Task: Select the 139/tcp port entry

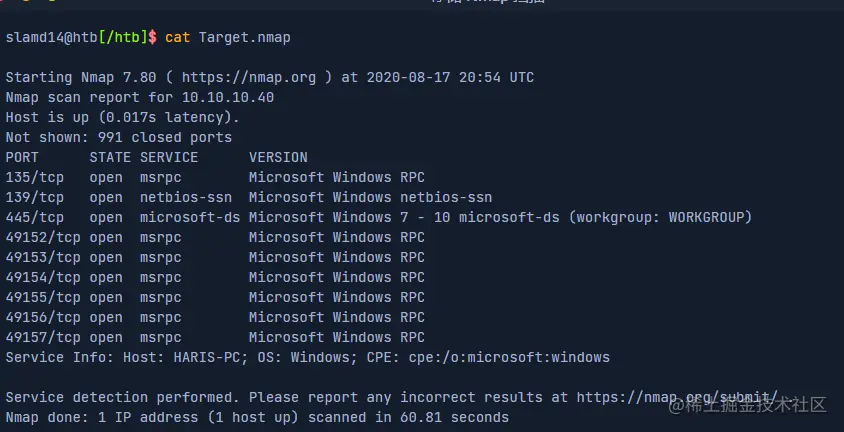Action: coord(34,197)
